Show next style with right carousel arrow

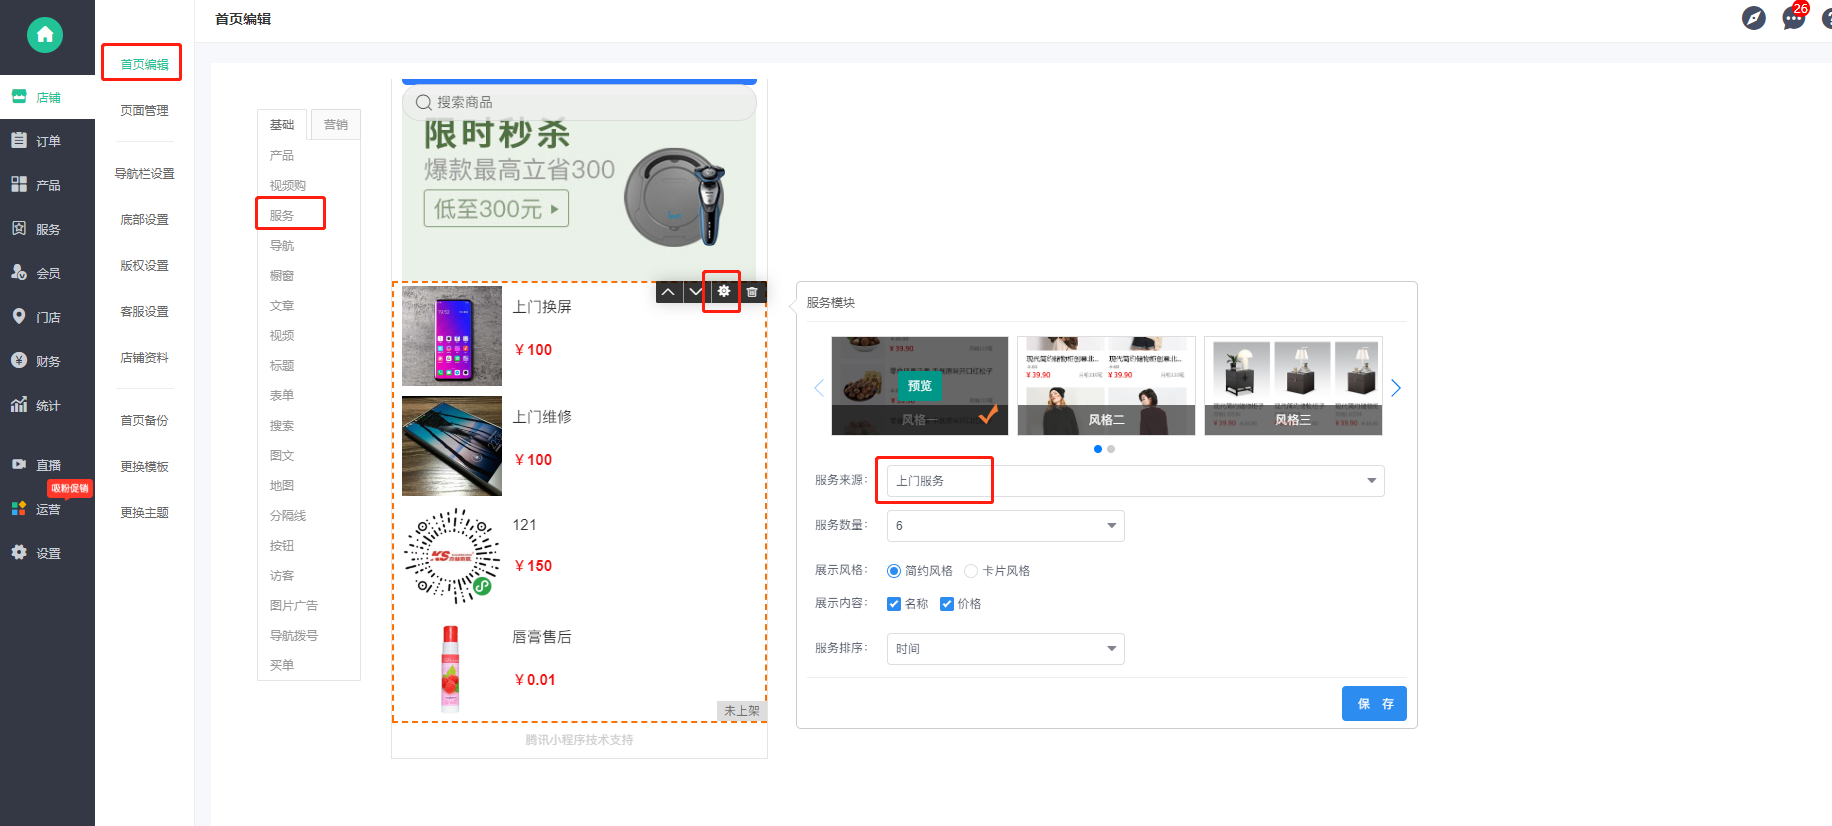click(x=1396, y=388)
